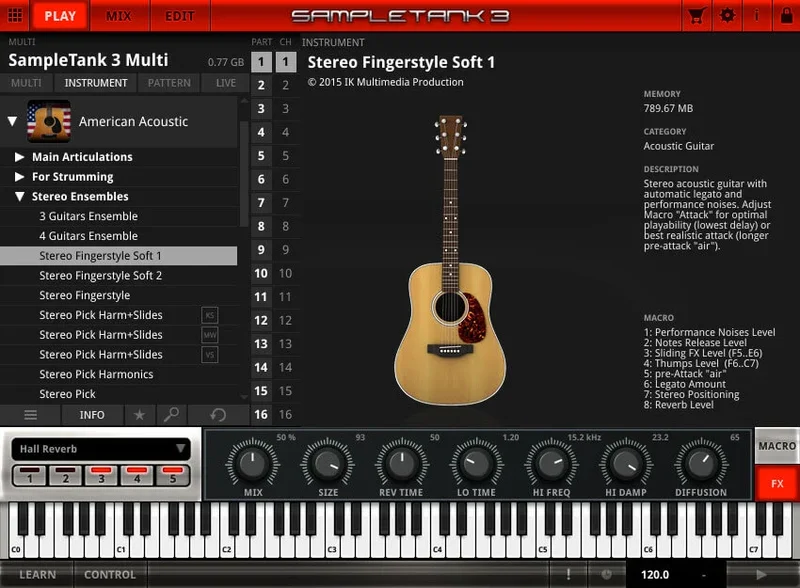Screen dimensions: 800x588
Task: Click channel 1 box for part 1
Action: point(286,62)
